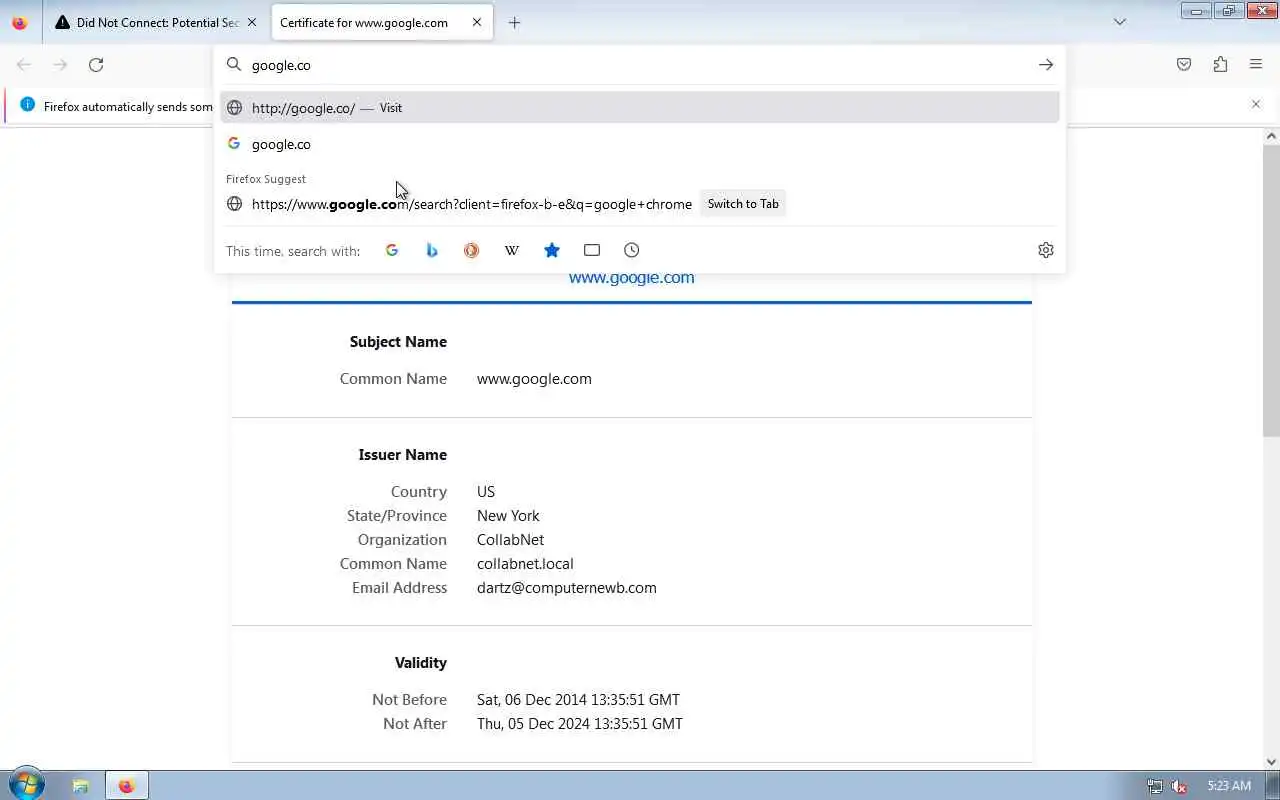Screen dimensions: 1280x800
Task: Click the Issuer Name heading
Action: [x=402, y=455]
